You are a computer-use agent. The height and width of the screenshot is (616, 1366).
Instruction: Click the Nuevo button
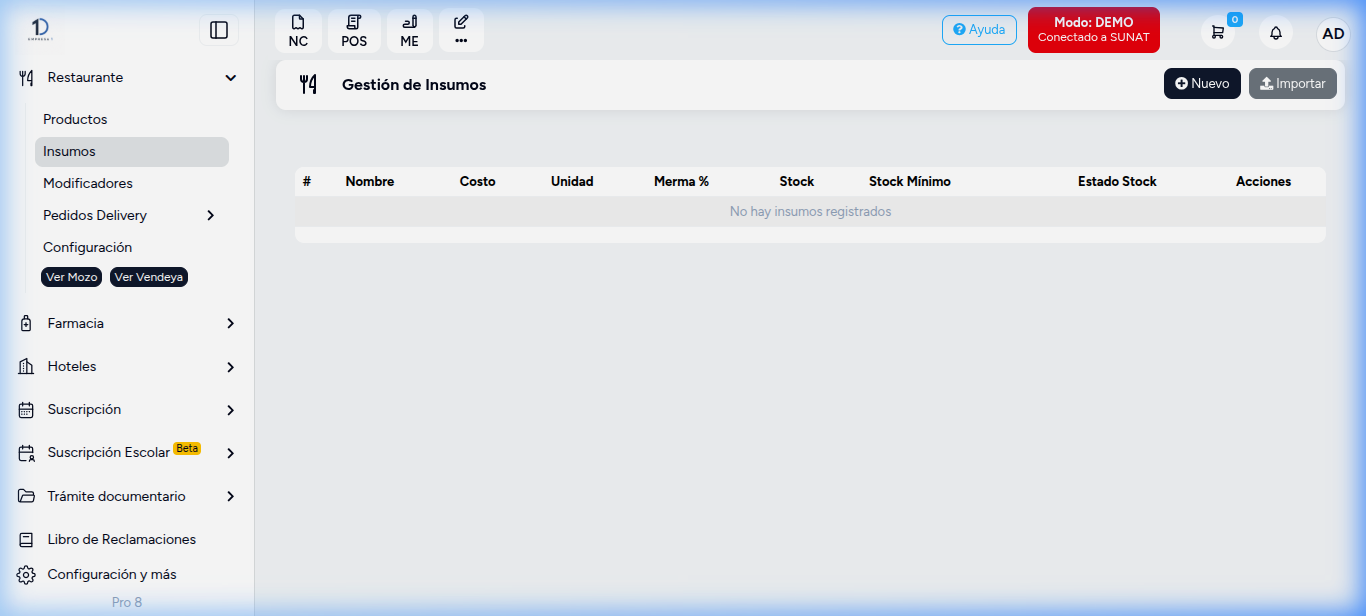pyautogui.click(x=1202, y=84)
